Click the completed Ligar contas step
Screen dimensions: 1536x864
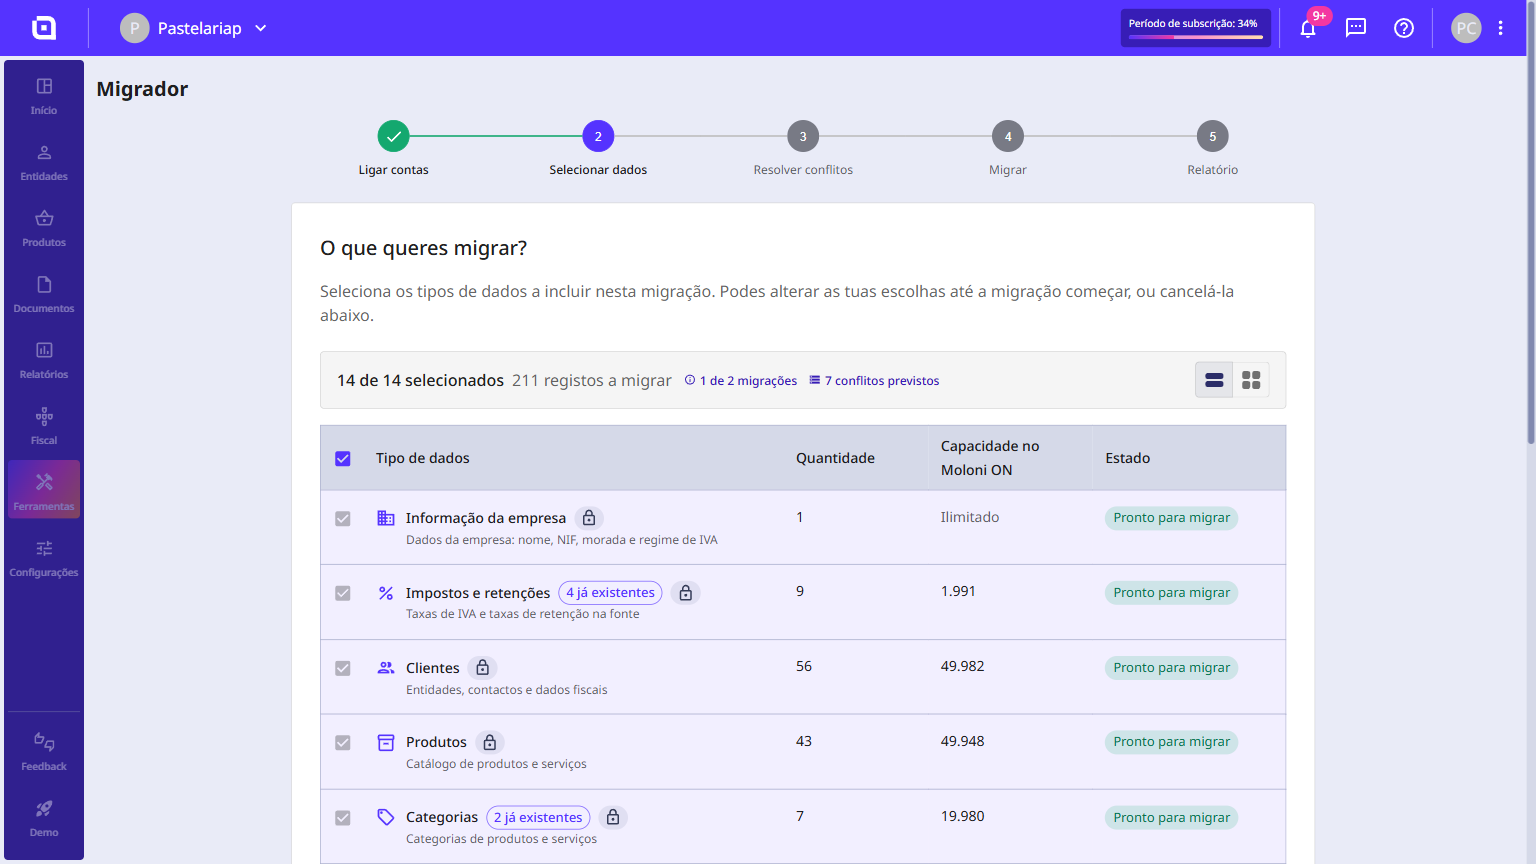pyautogui.click(x=393, y=136)
